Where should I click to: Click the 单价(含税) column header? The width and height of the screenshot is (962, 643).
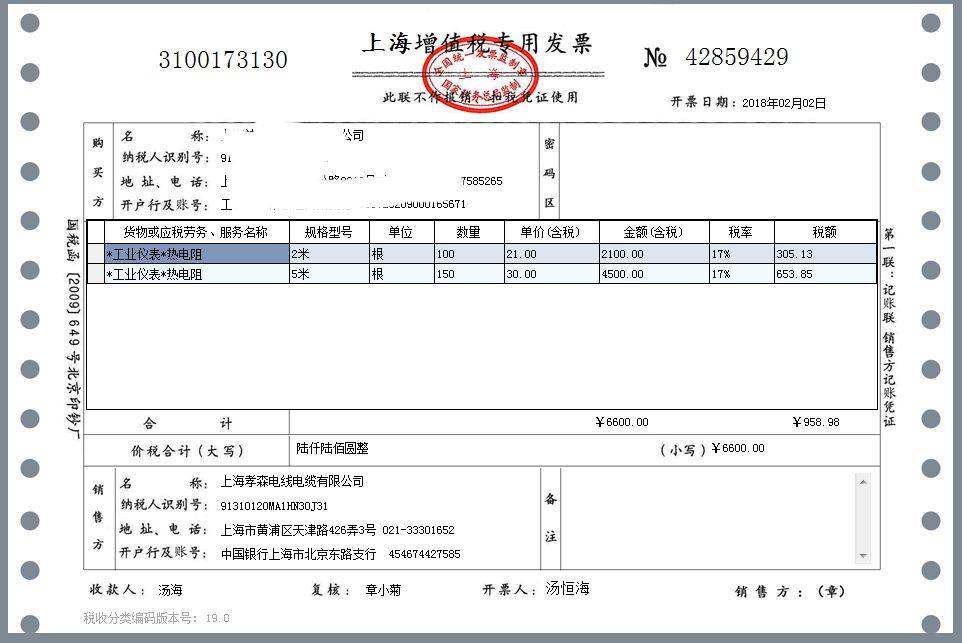click(x=551, y=232)
